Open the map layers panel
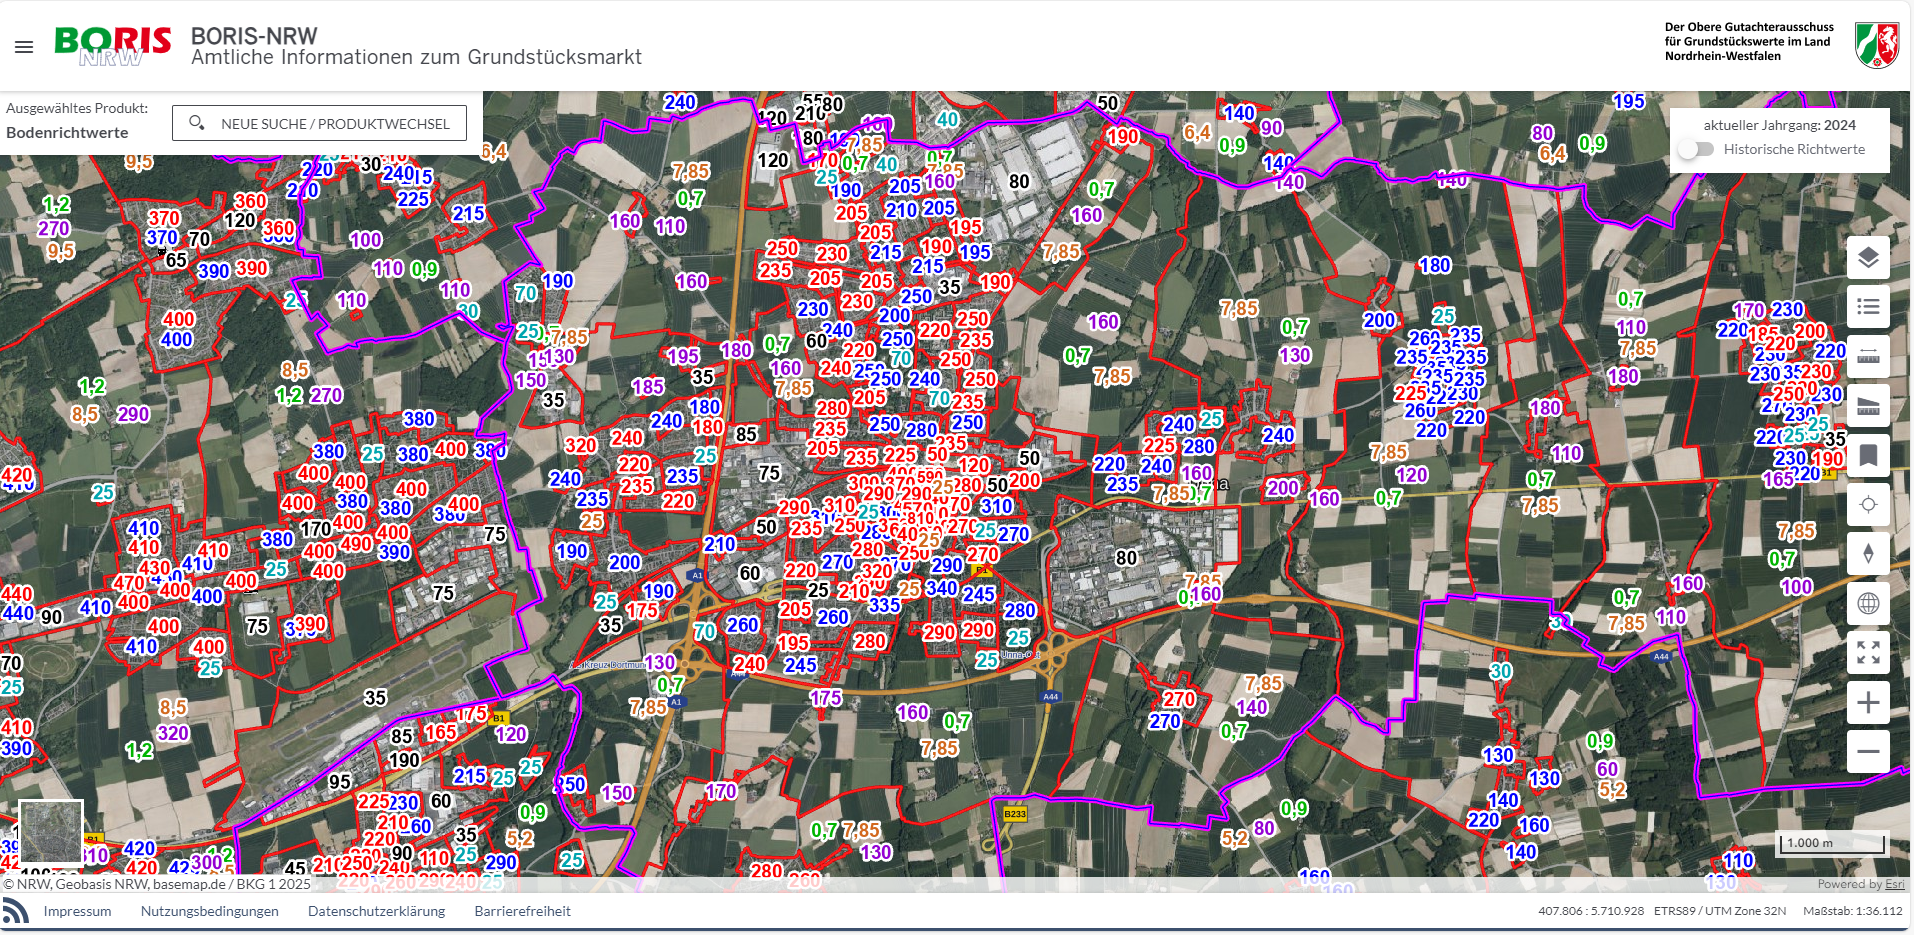The image size is (1914, 935). 1867,258
